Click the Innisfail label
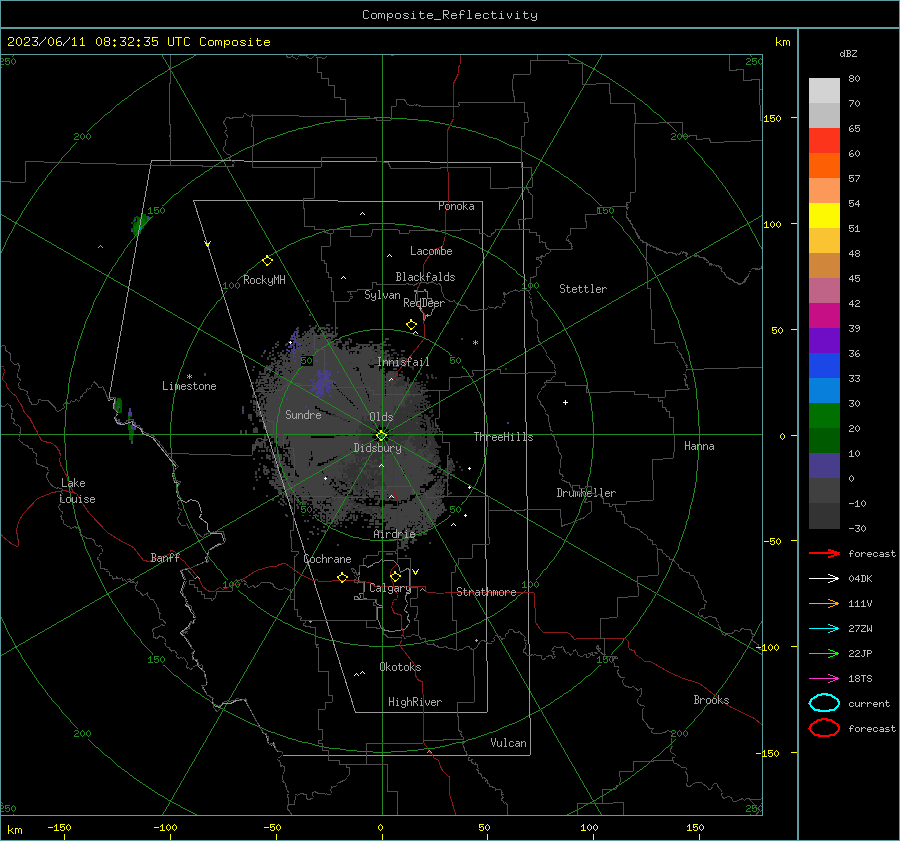 [x=403, y=362]
